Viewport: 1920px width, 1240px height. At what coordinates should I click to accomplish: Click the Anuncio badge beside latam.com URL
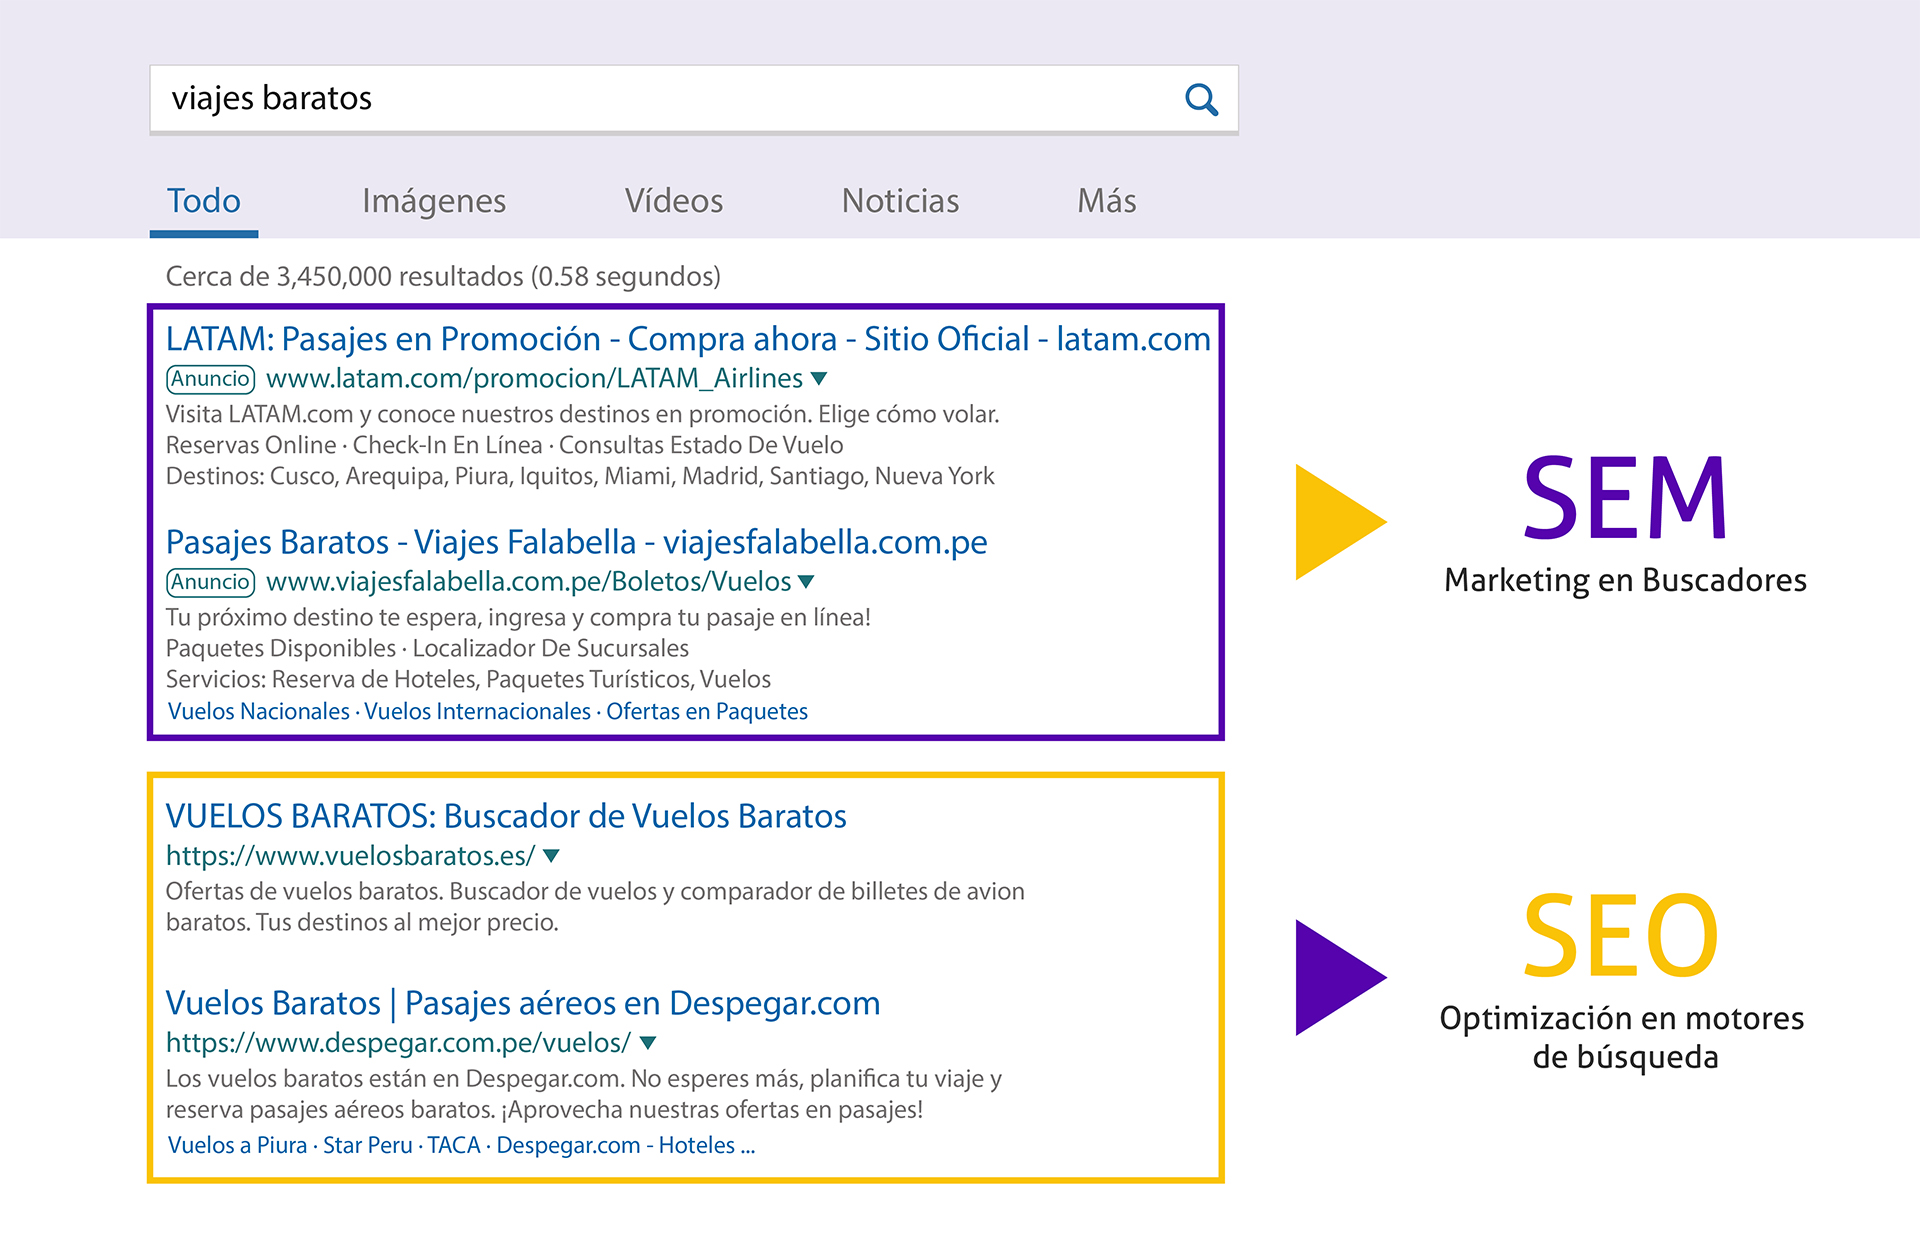(x=210, y=379)
